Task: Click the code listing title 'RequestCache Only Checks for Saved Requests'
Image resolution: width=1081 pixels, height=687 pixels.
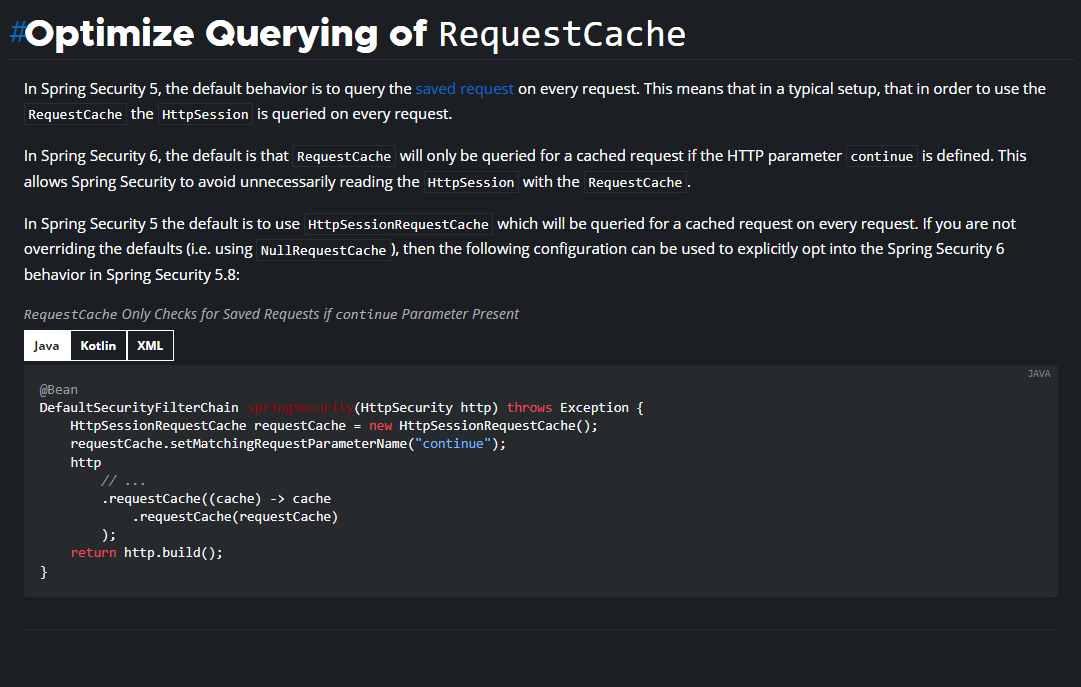Action: click(x=271, y=315)
